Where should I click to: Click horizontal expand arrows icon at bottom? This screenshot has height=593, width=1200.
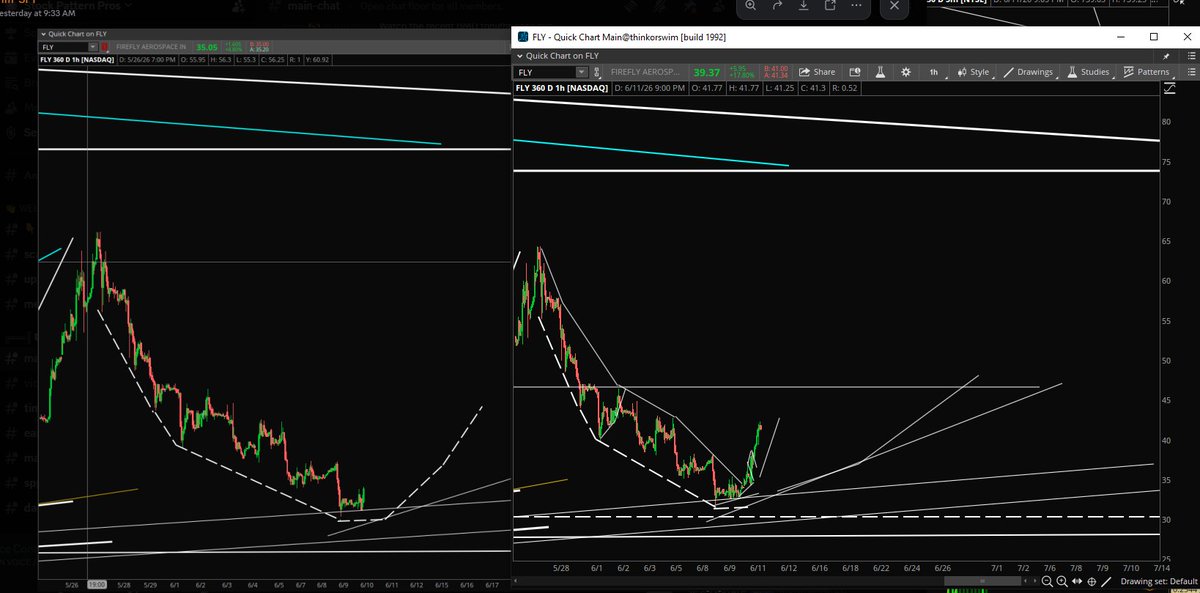point(1077,581)
